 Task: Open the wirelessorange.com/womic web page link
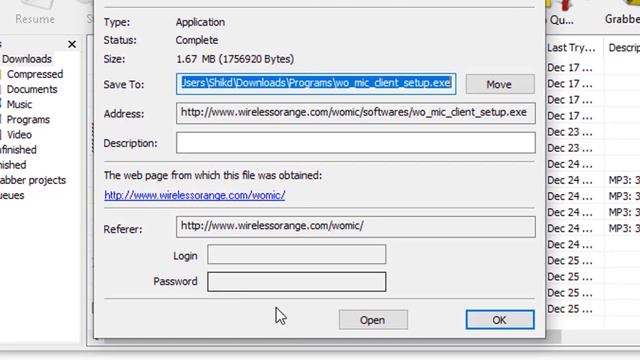194,195
